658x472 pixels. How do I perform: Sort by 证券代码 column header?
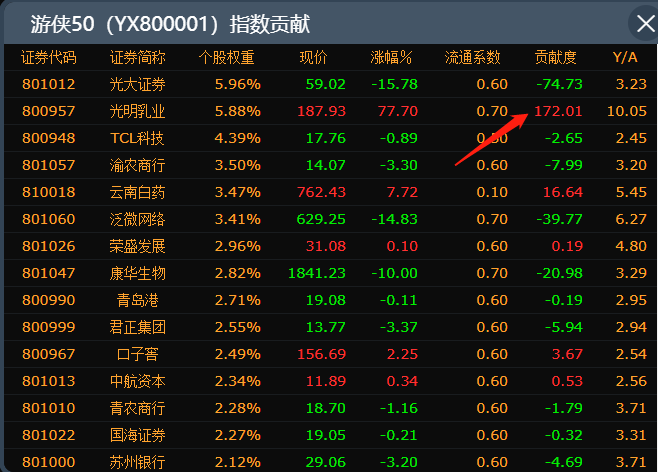point(49,57)
